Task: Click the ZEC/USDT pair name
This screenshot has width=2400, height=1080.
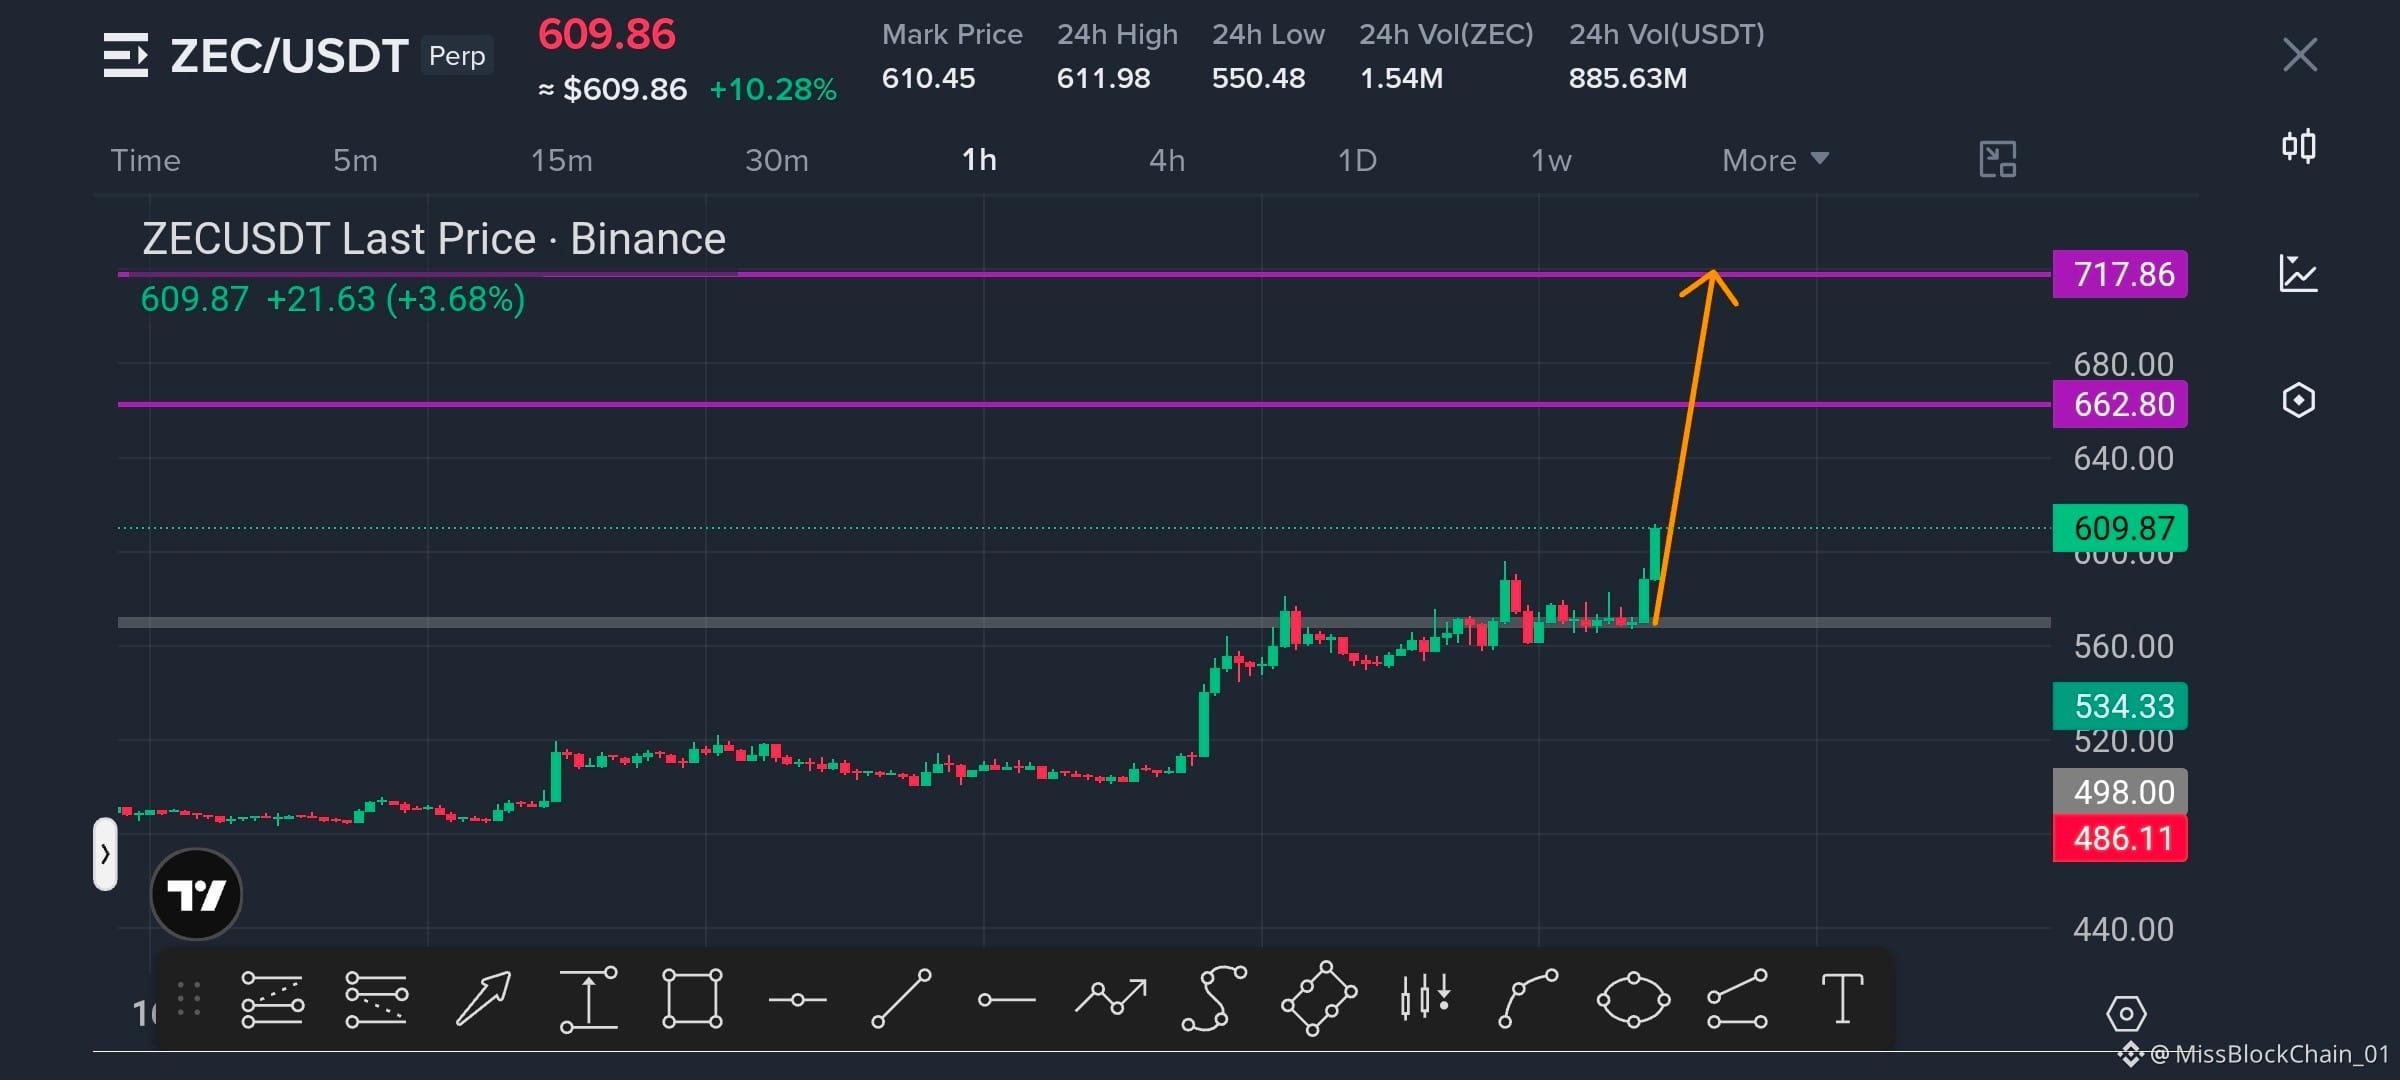Action: 289,56
